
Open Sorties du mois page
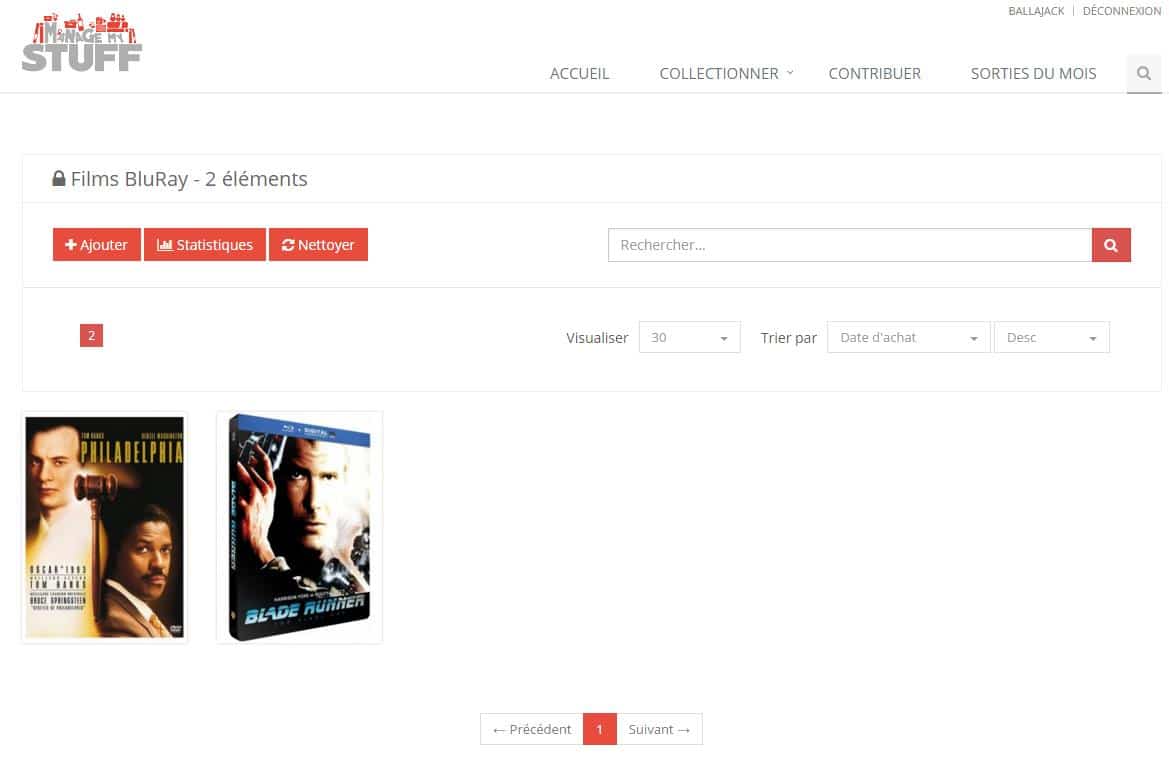point(1033,74)
